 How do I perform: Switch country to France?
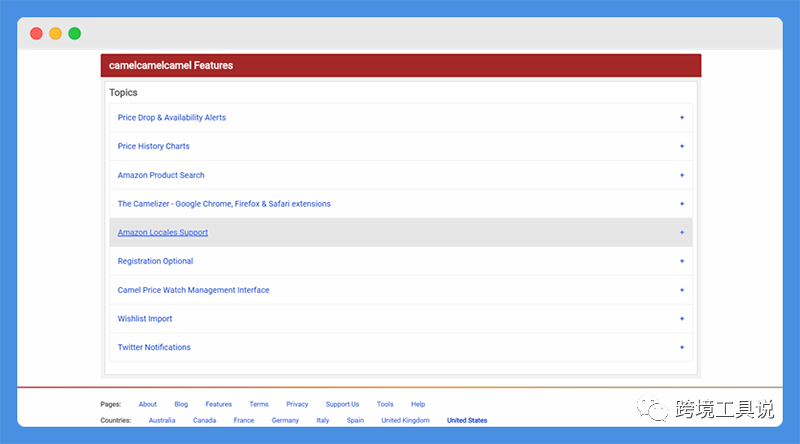point(244,421)
